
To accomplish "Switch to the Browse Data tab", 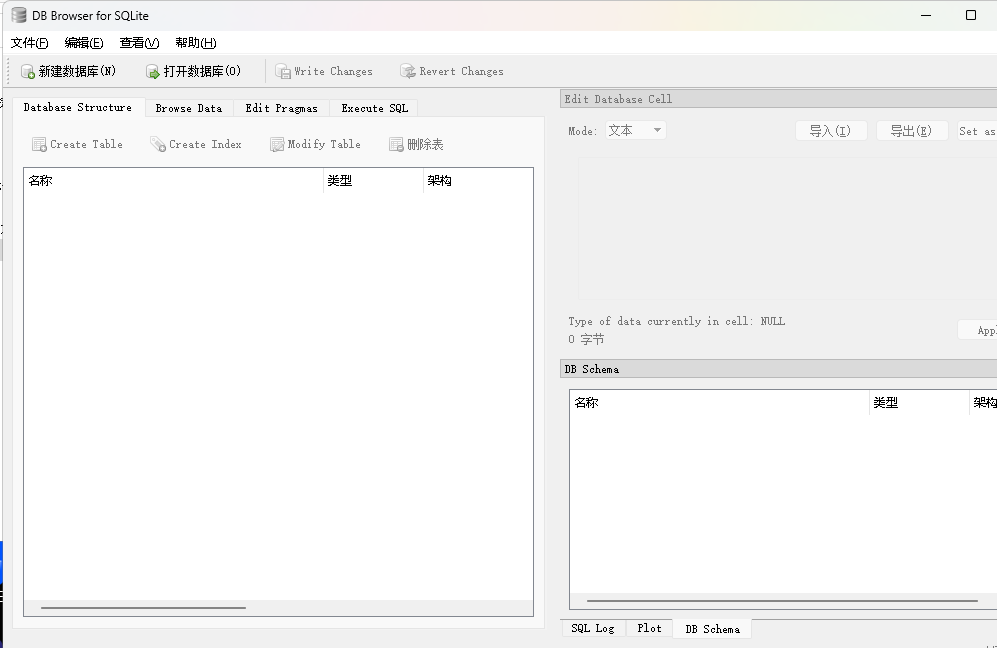I will point(189,107).
